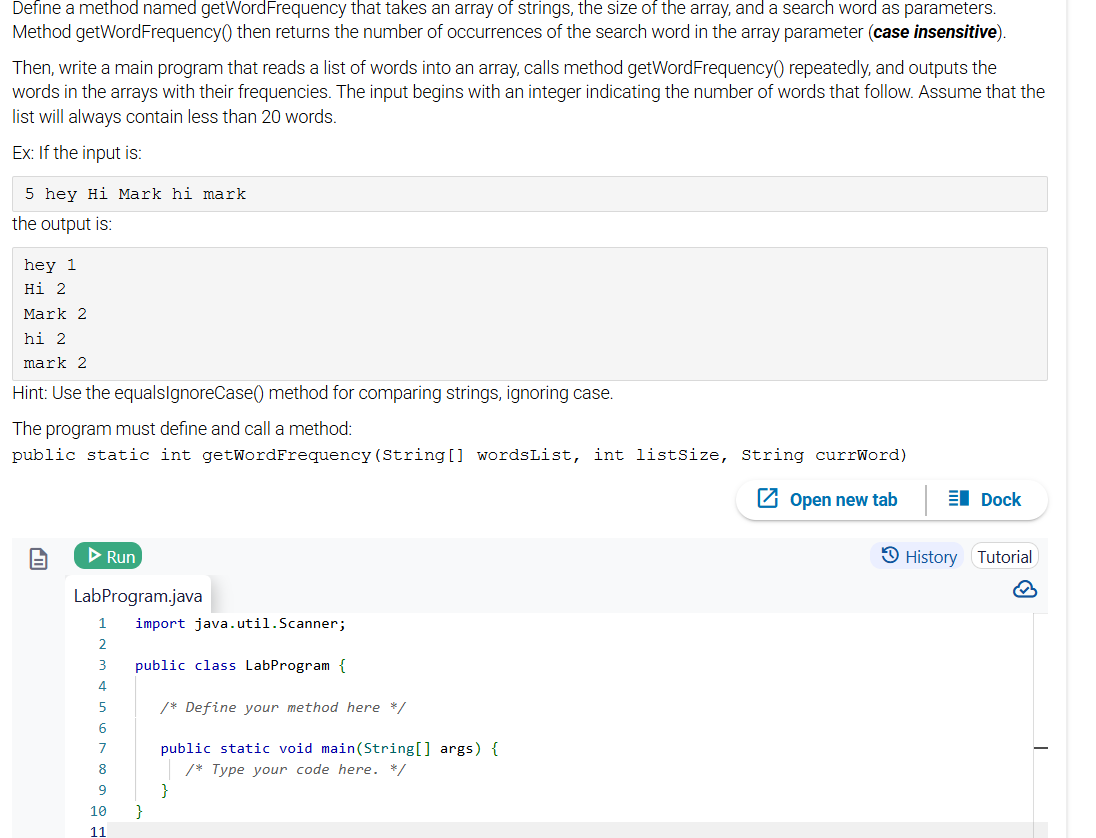Open the coding Tutorial
Viewport: 1096px width, 838px height.
pos(1004,556)
